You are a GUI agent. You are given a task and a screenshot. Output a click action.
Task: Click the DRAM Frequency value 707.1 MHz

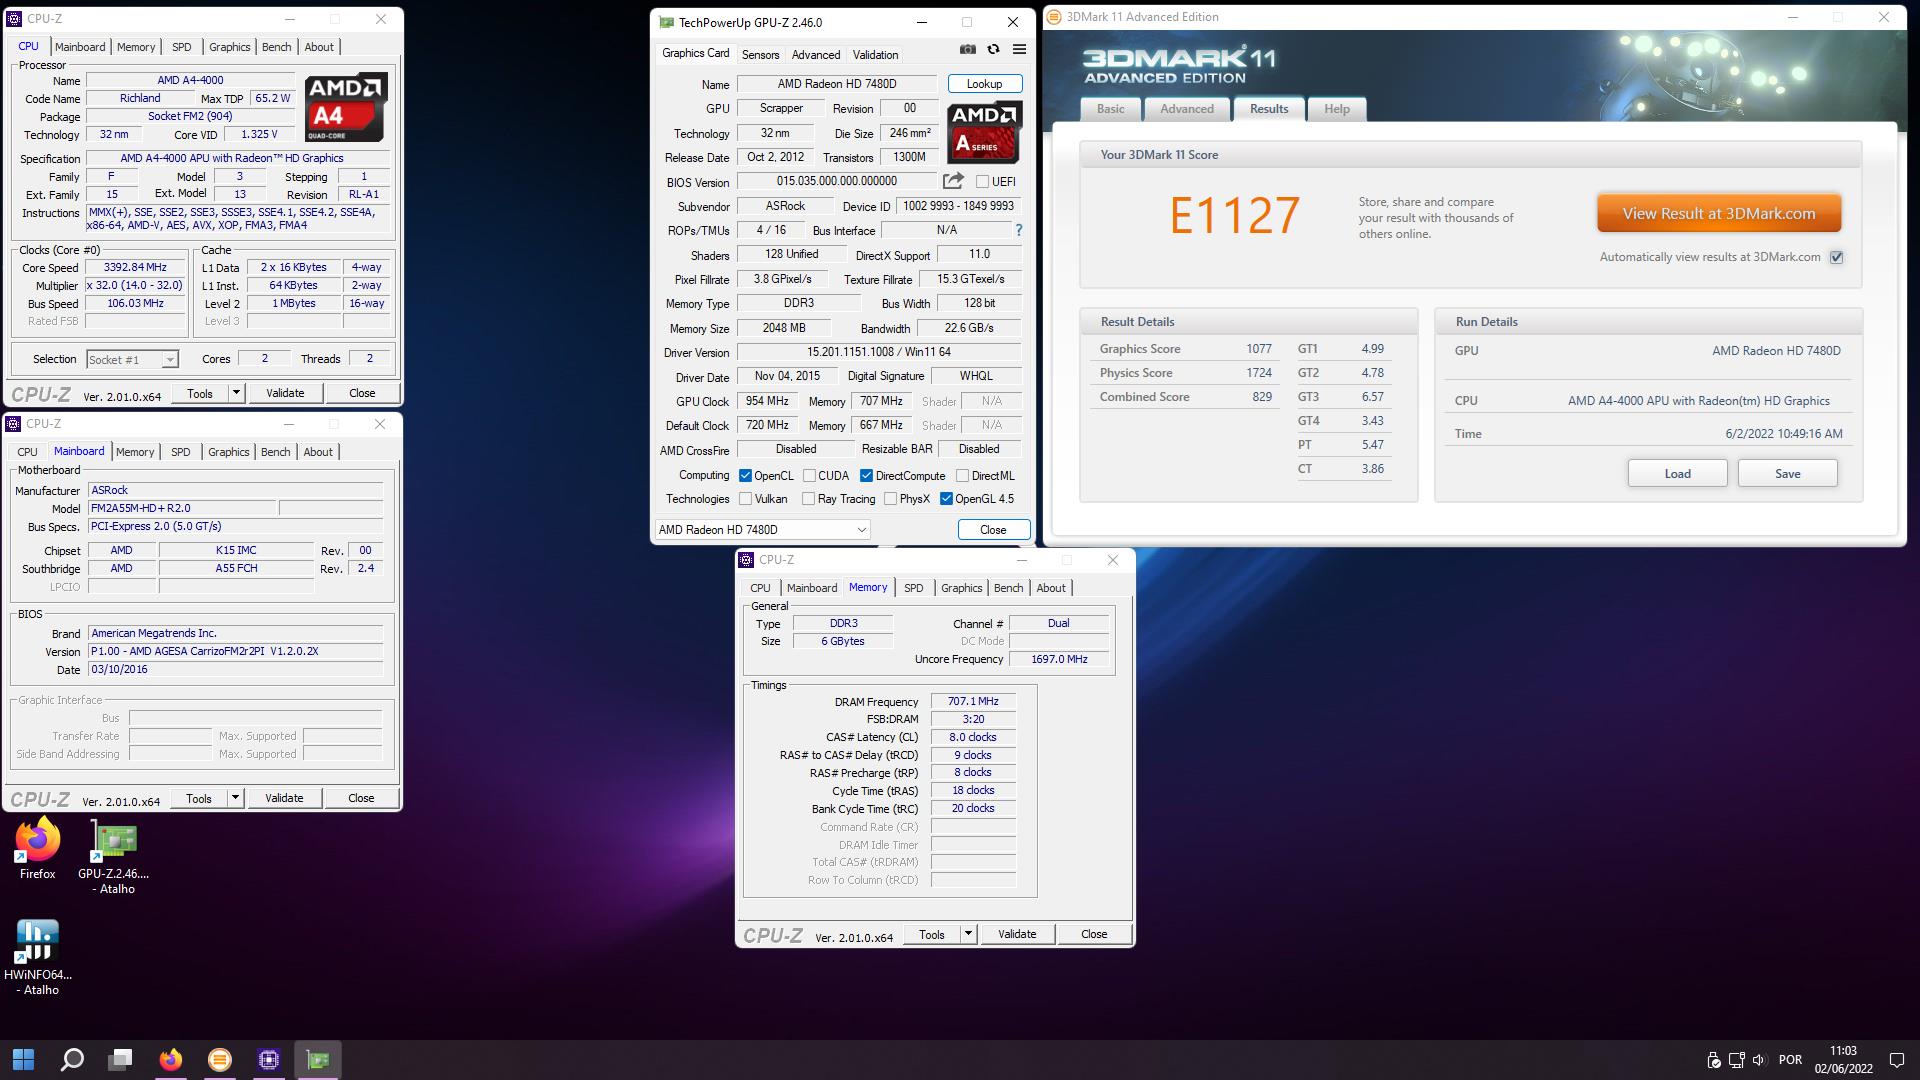pyautogui.click(x=973, y=702)
